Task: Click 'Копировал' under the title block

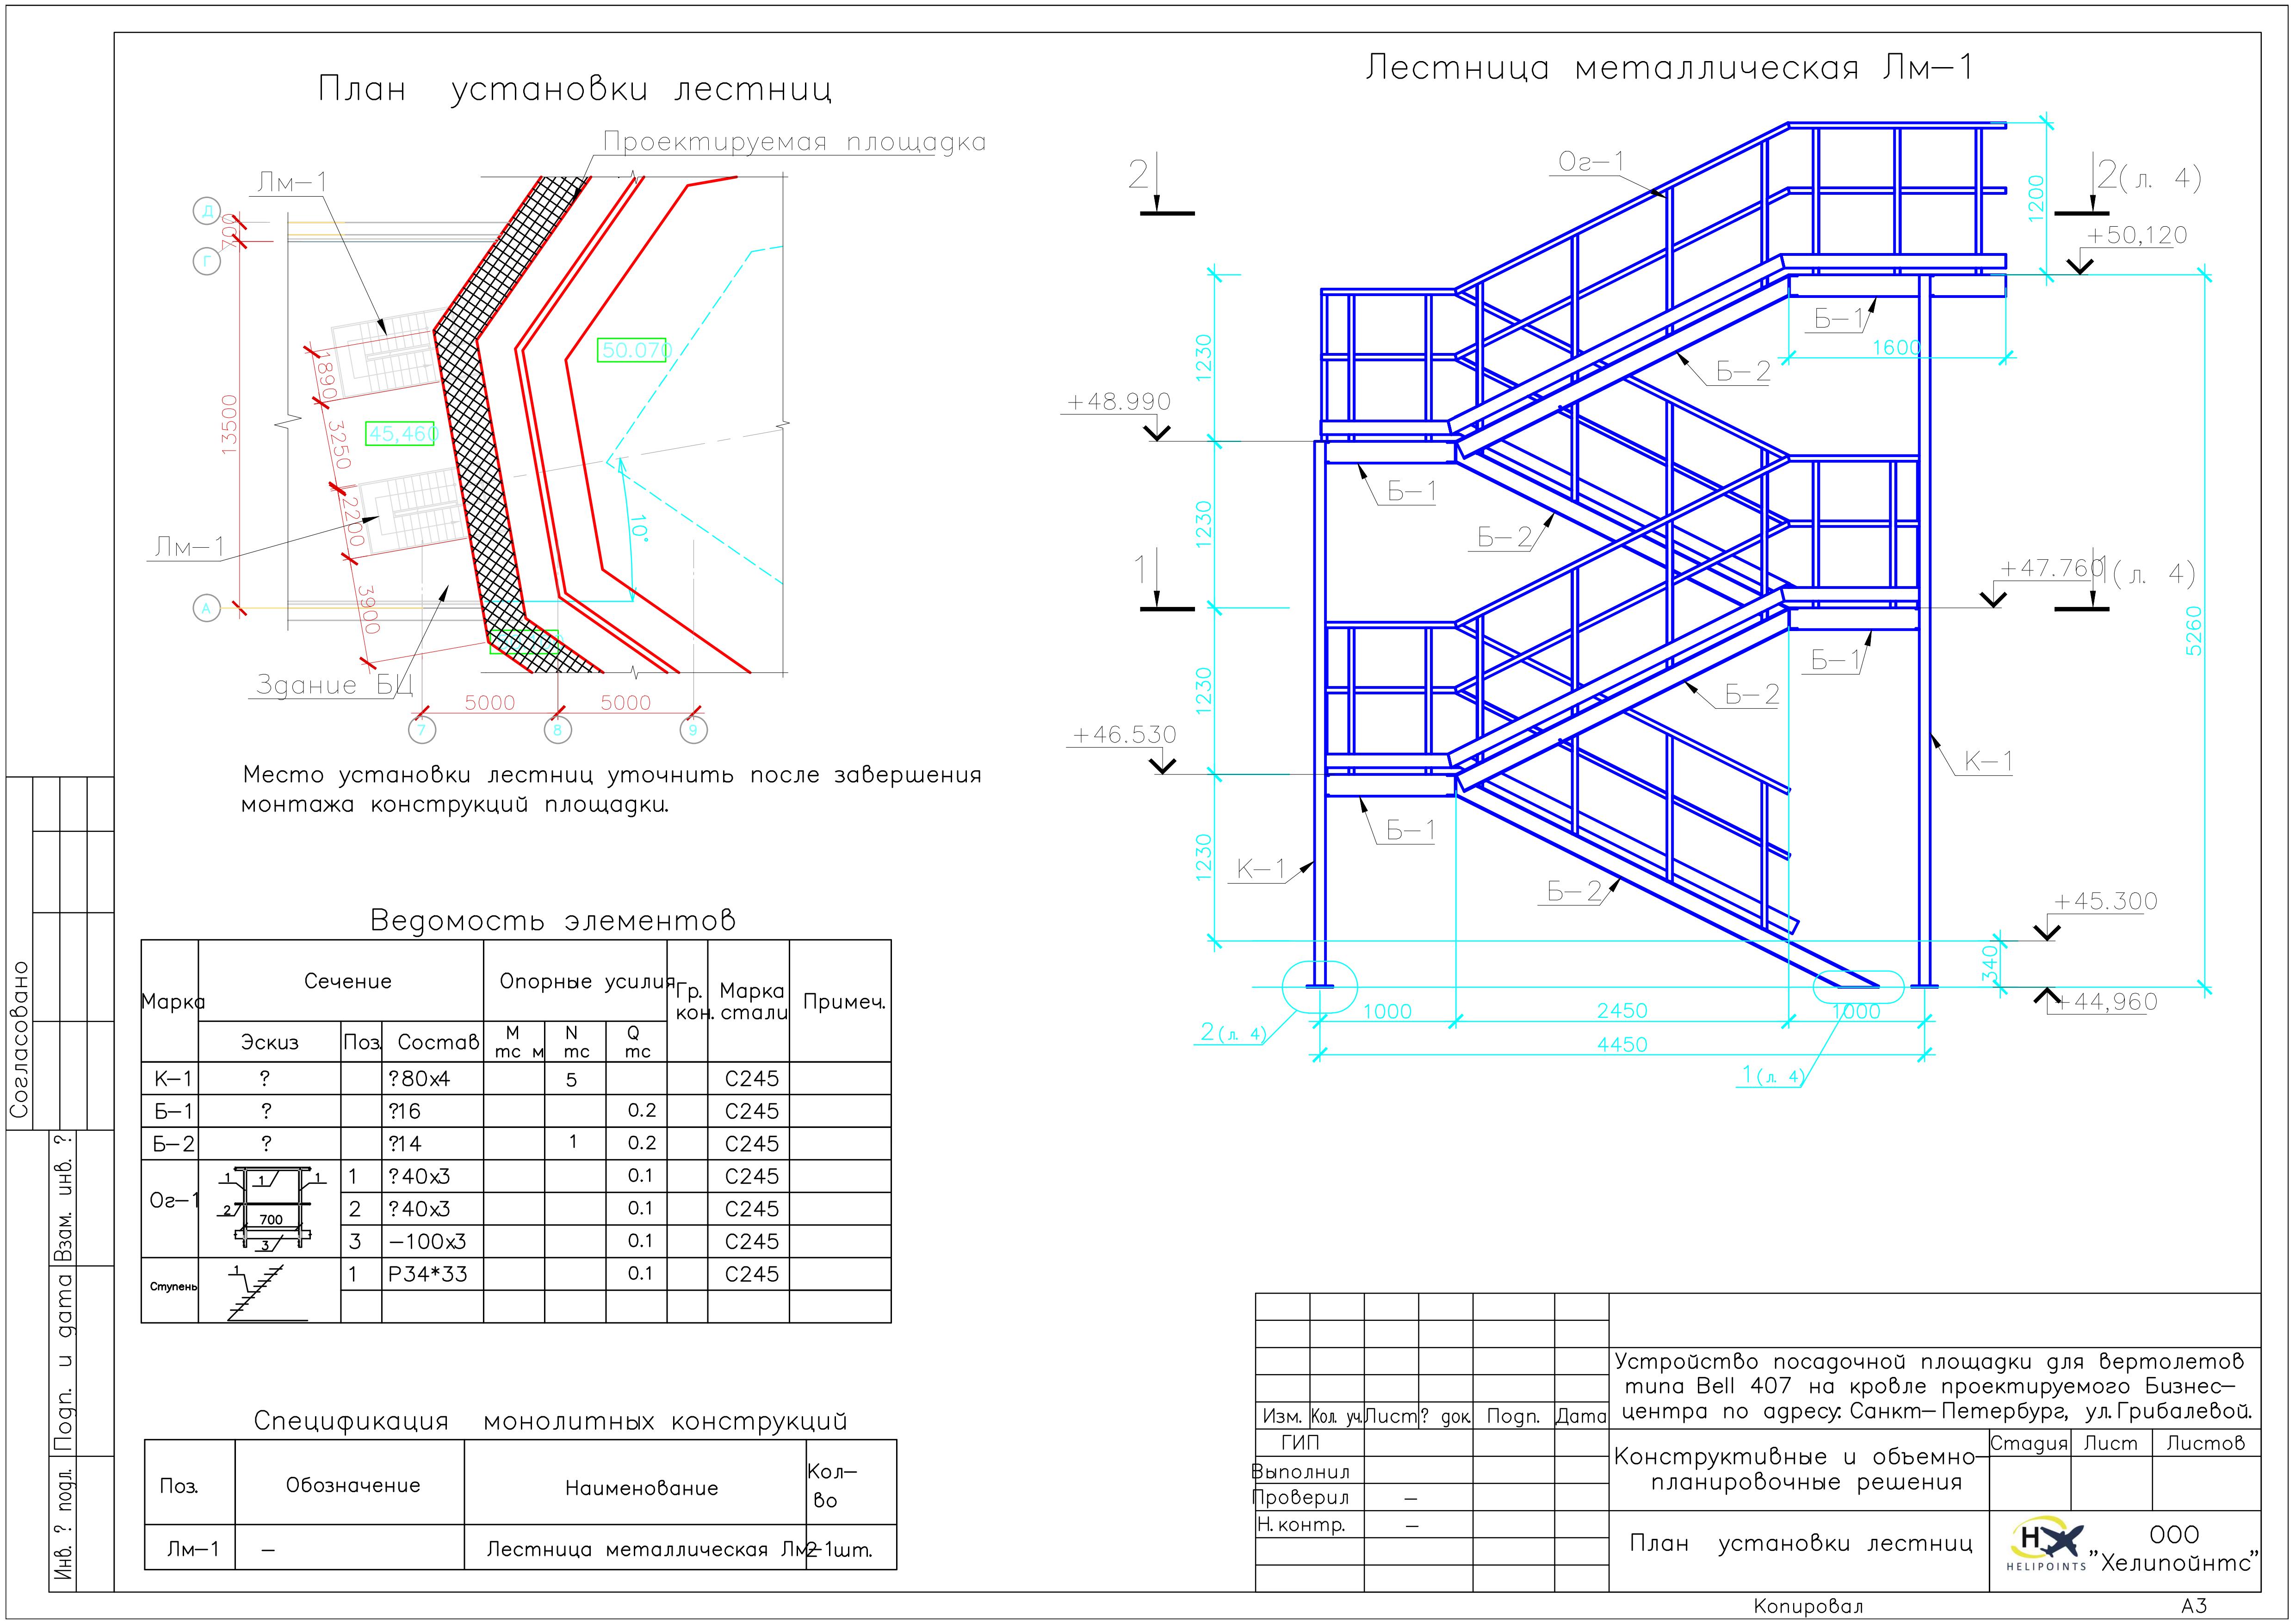Action: (x=1808, y=1606)
